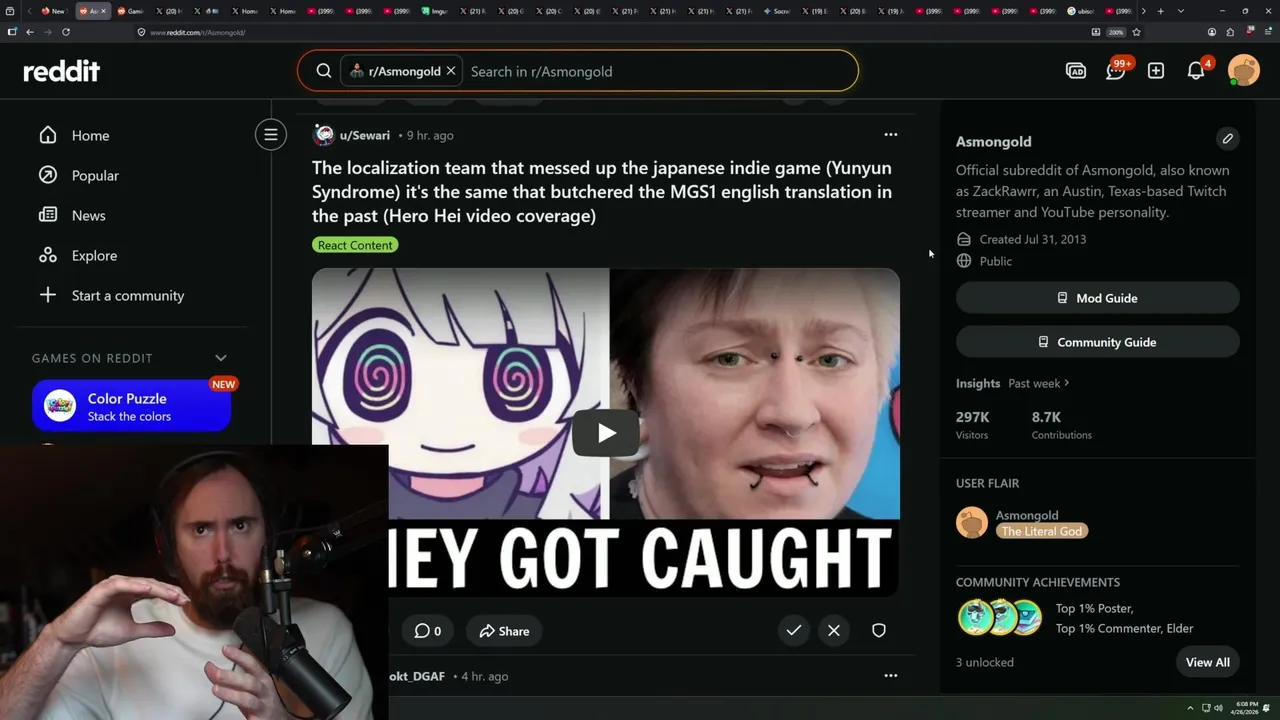Open the Community Guide button

1098,342
